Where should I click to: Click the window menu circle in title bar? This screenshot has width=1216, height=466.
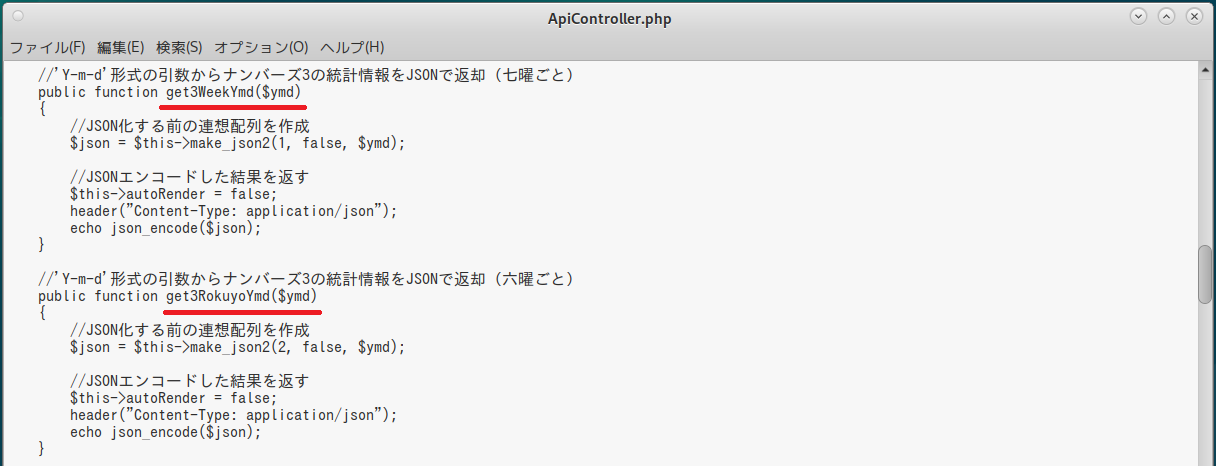click(19, 17)
